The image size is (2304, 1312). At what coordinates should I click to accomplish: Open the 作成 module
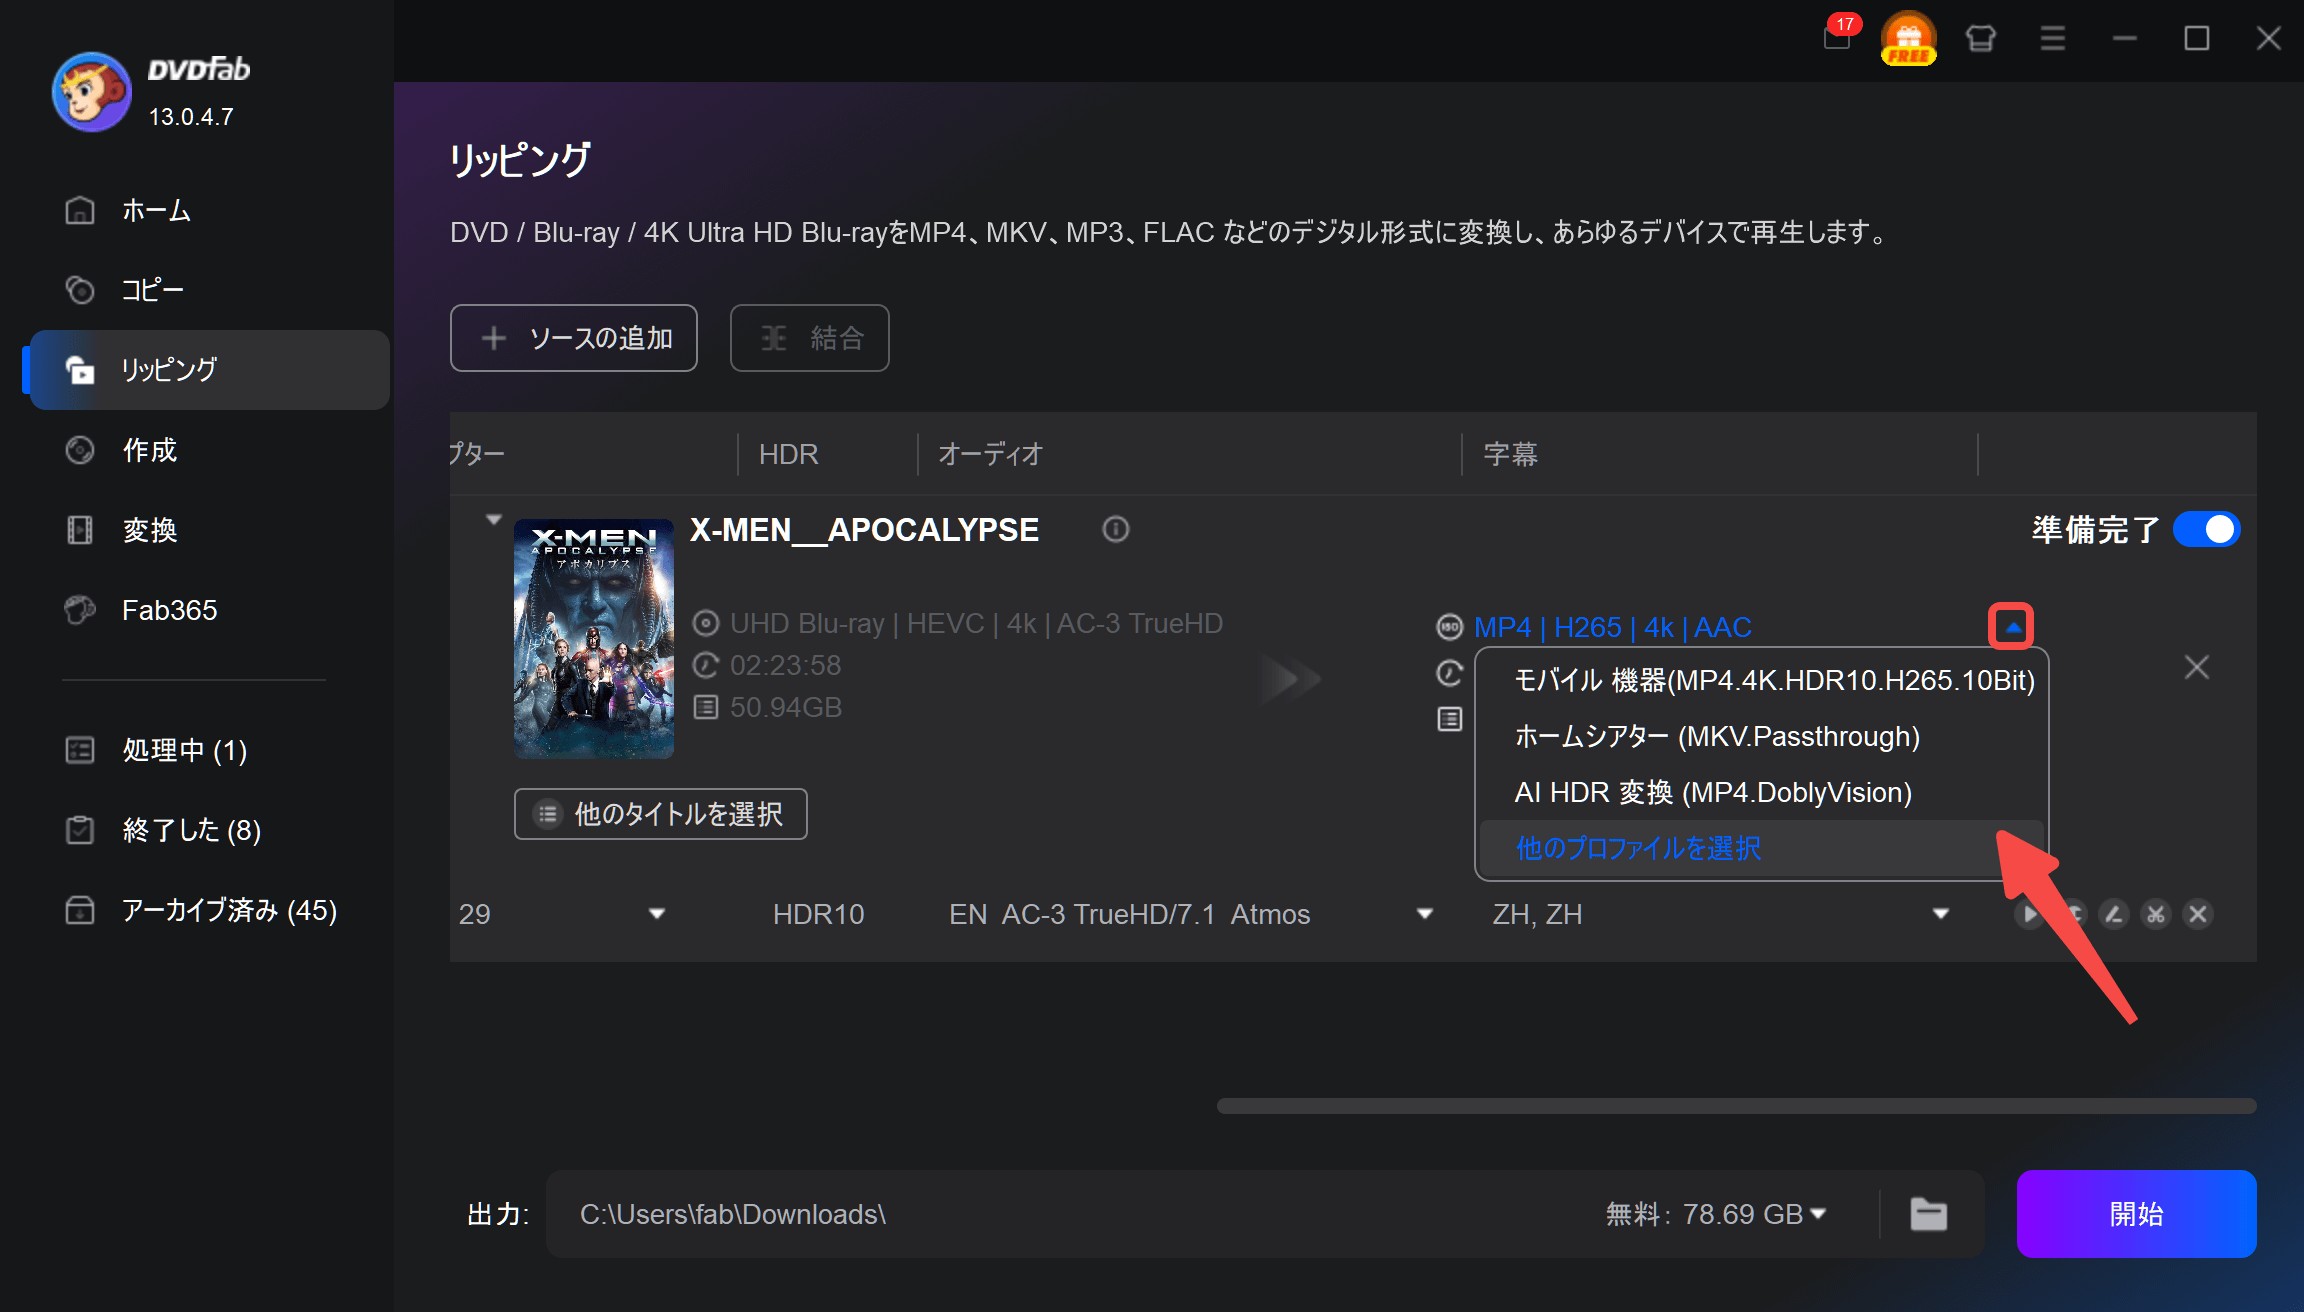[208, 450]
